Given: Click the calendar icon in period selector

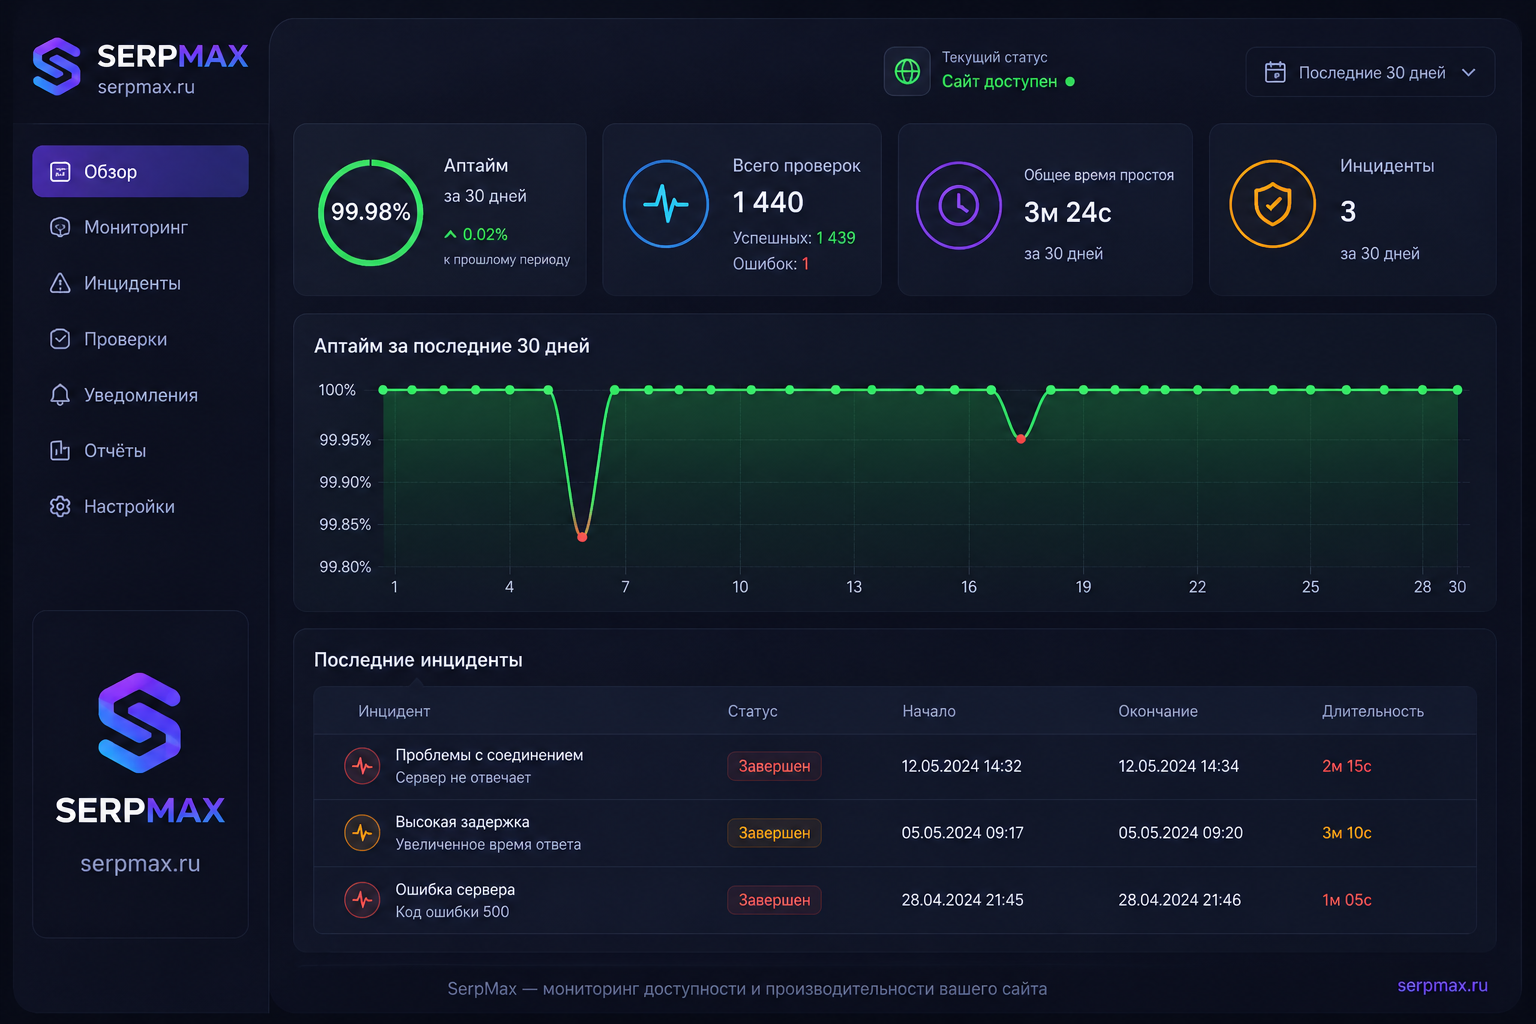Looking at the screenshot, I should tap(1275, 72).
